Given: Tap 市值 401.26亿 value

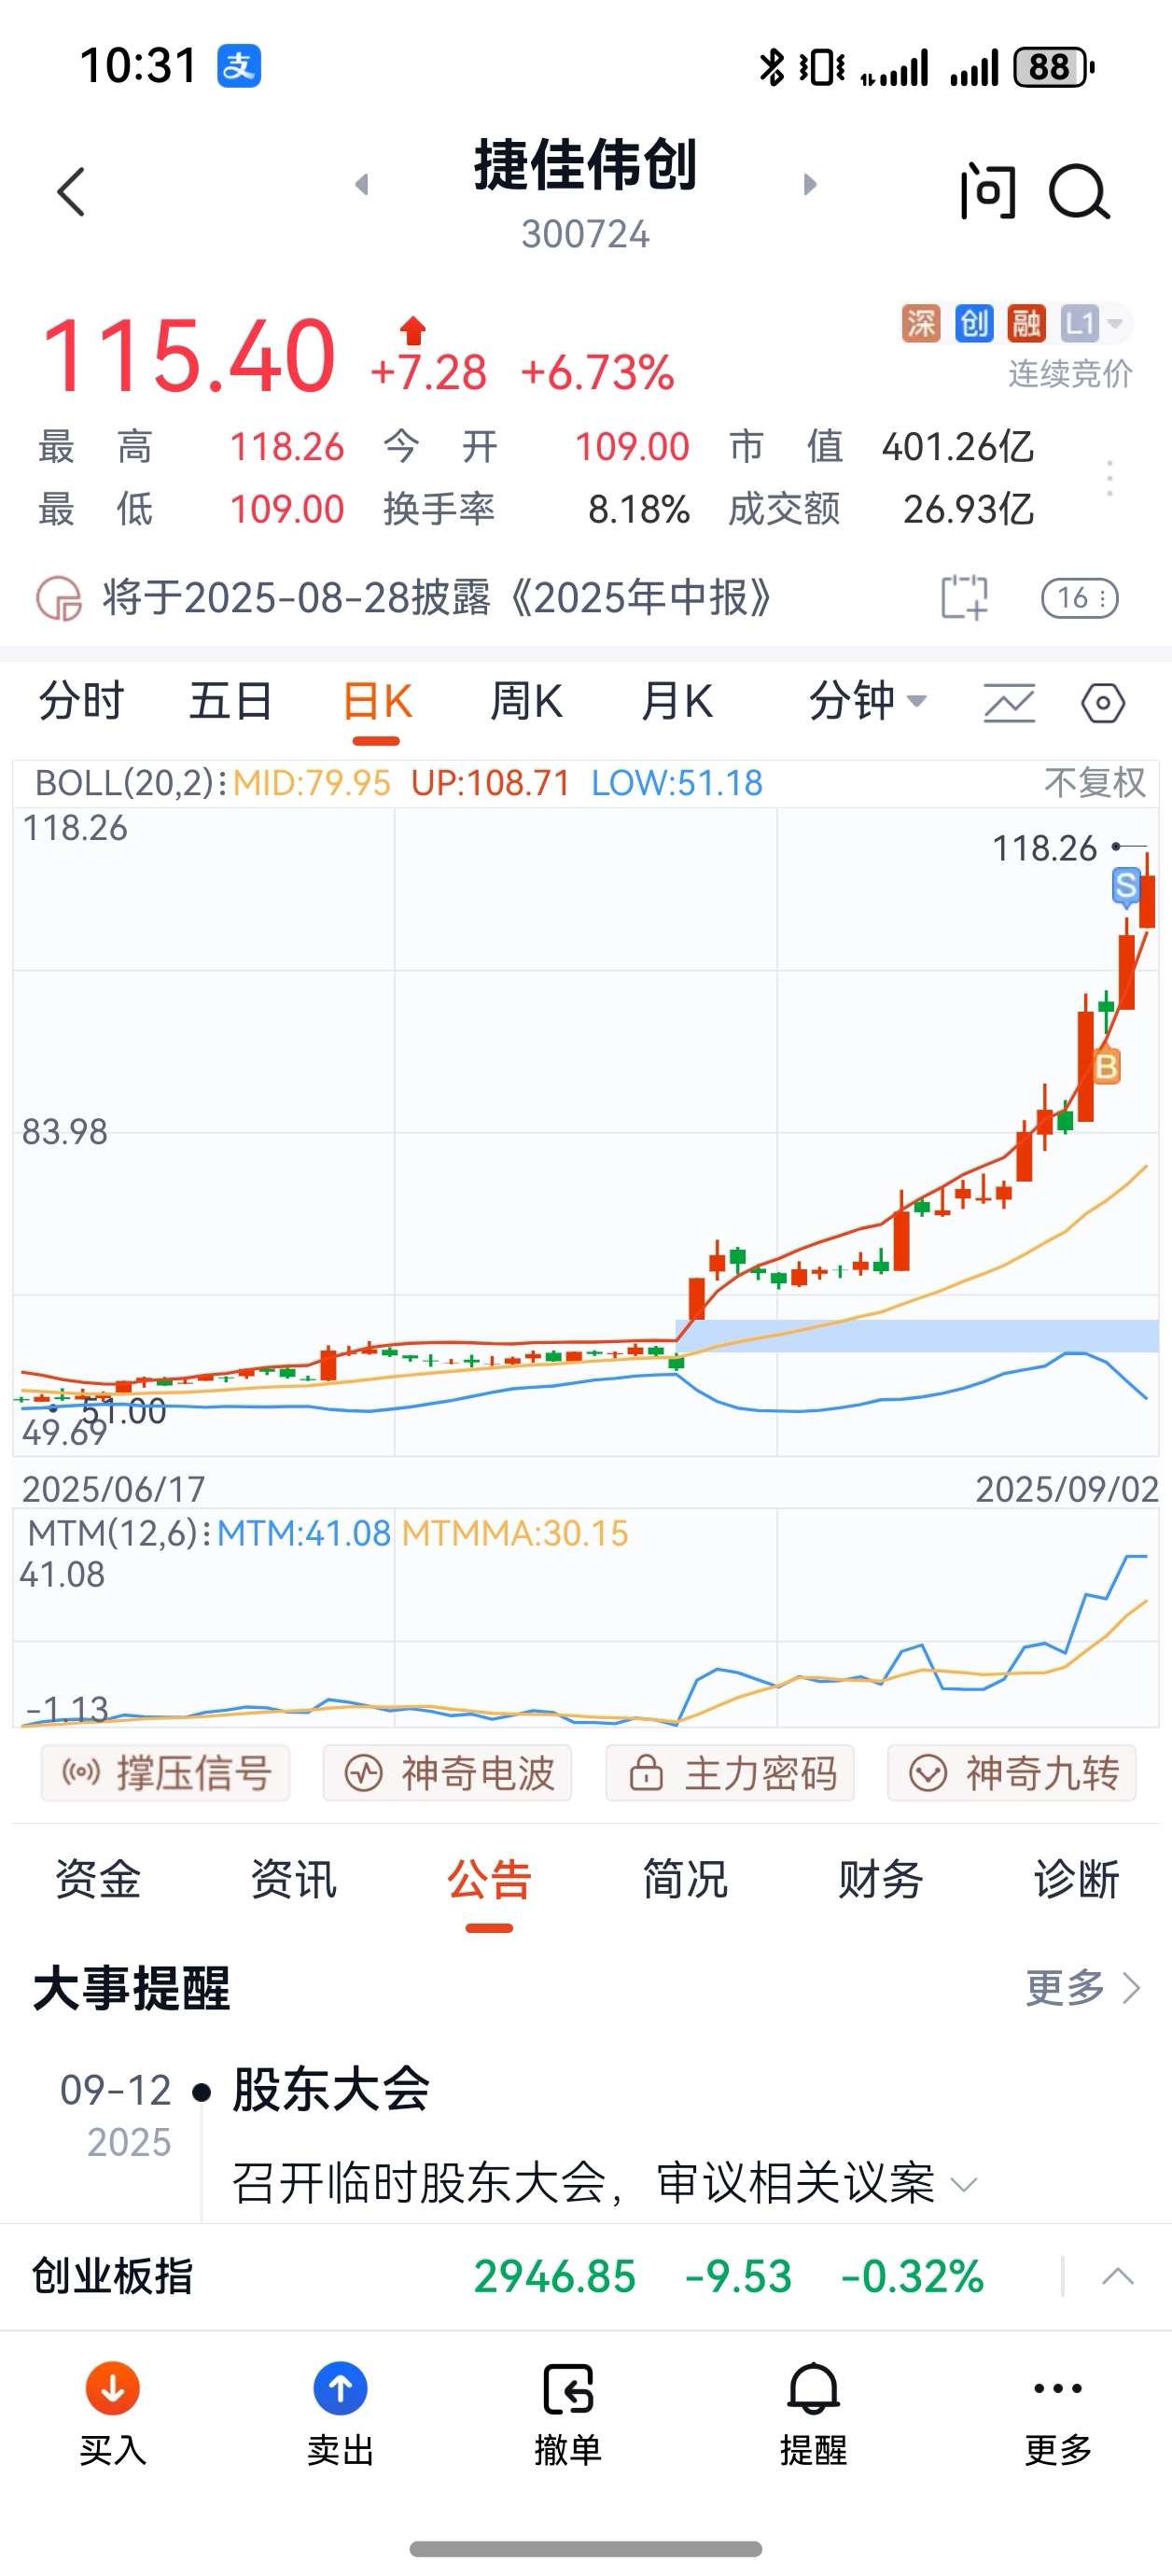Looking at the screenshot, I should [957, 446].
